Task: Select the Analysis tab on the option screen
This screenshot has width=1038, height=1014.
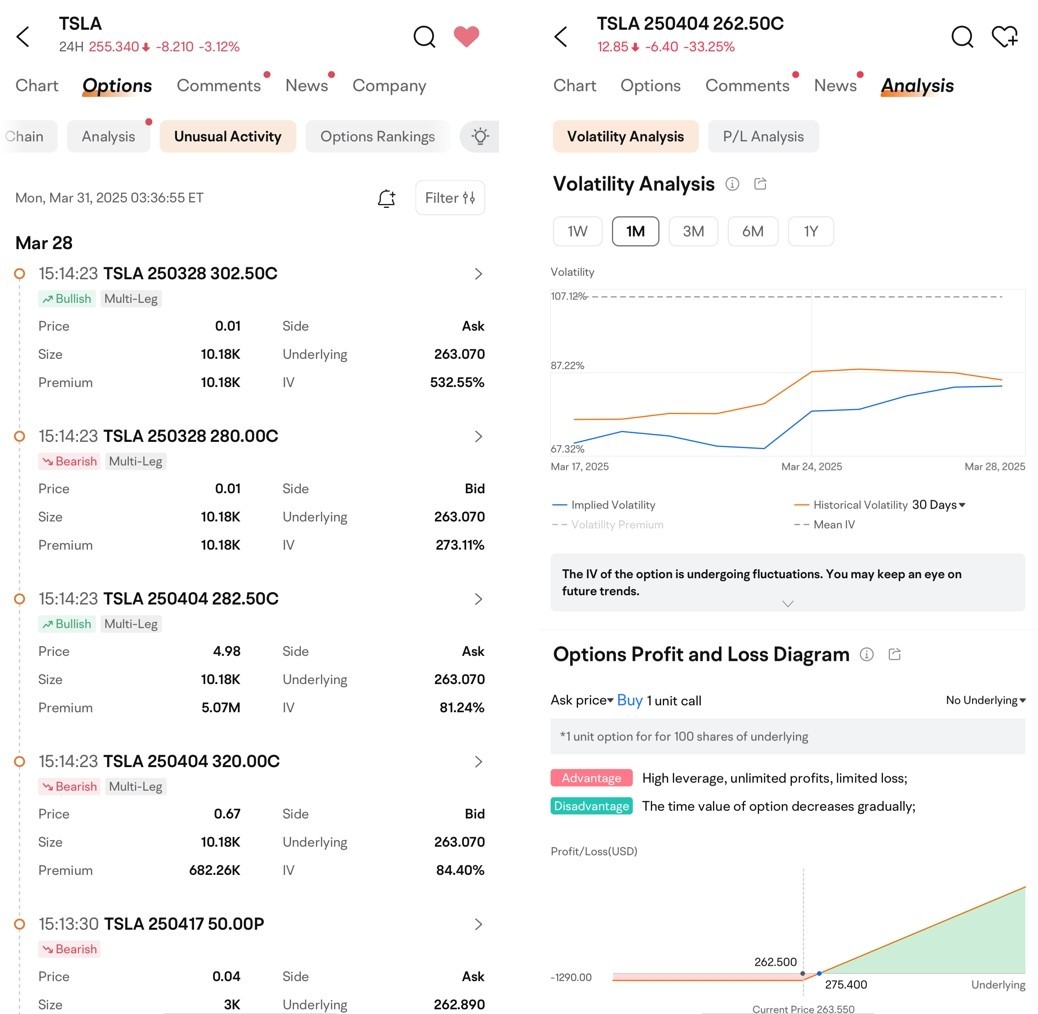Action: [x=918, y=85]
